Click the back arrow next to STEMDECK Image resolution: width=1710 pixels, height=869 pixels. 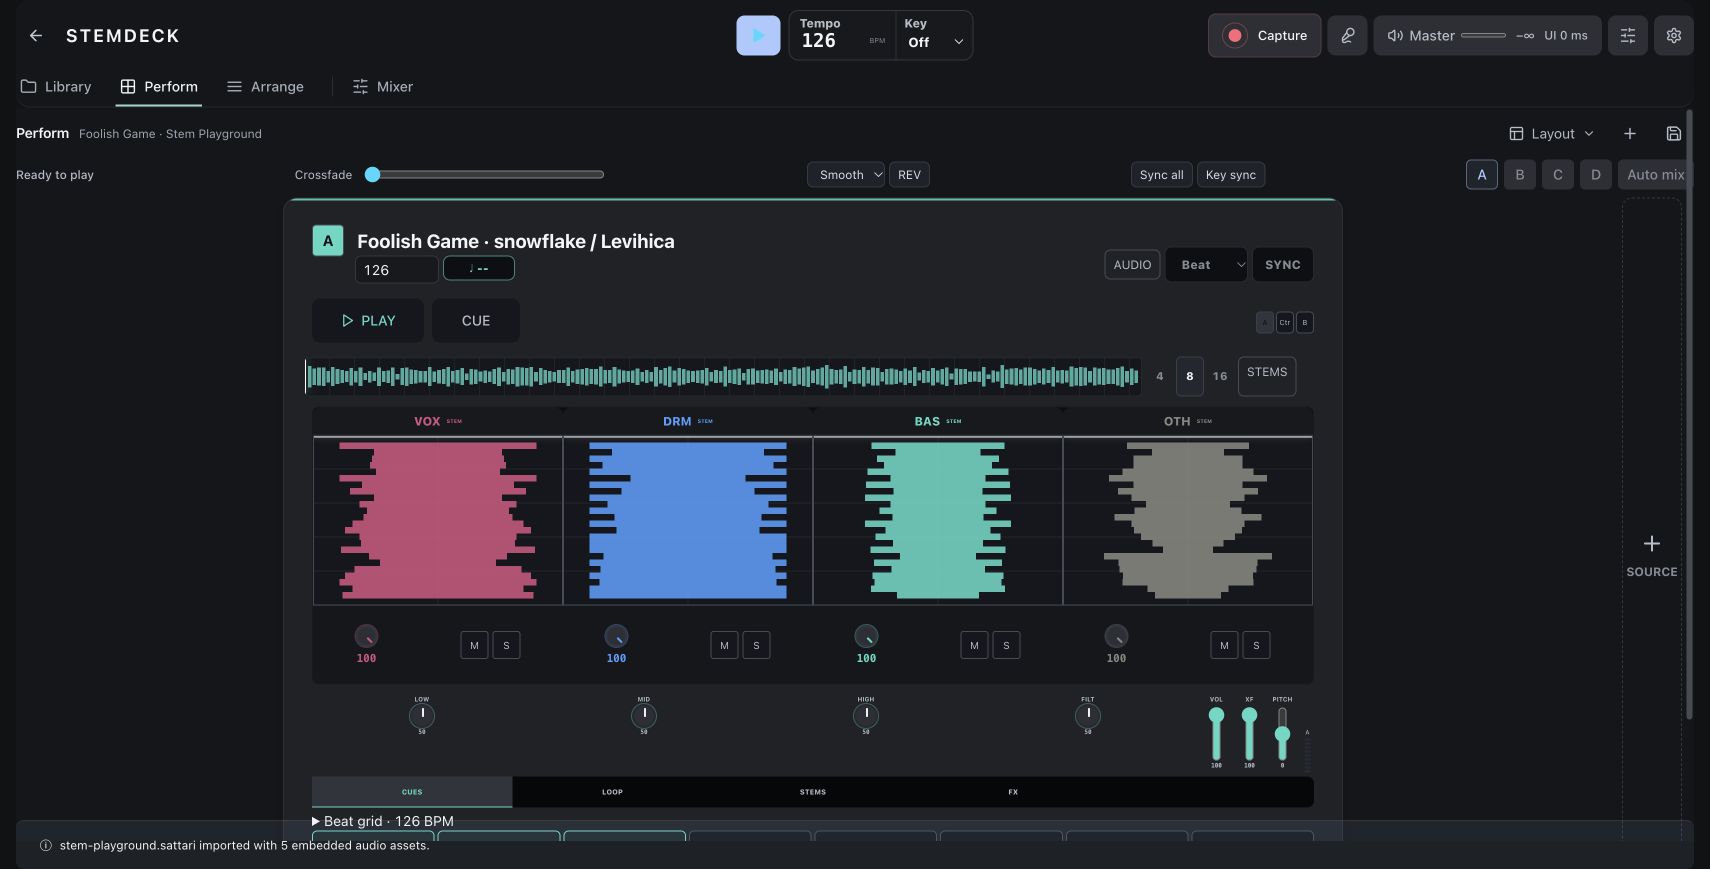tap(36, 36)
